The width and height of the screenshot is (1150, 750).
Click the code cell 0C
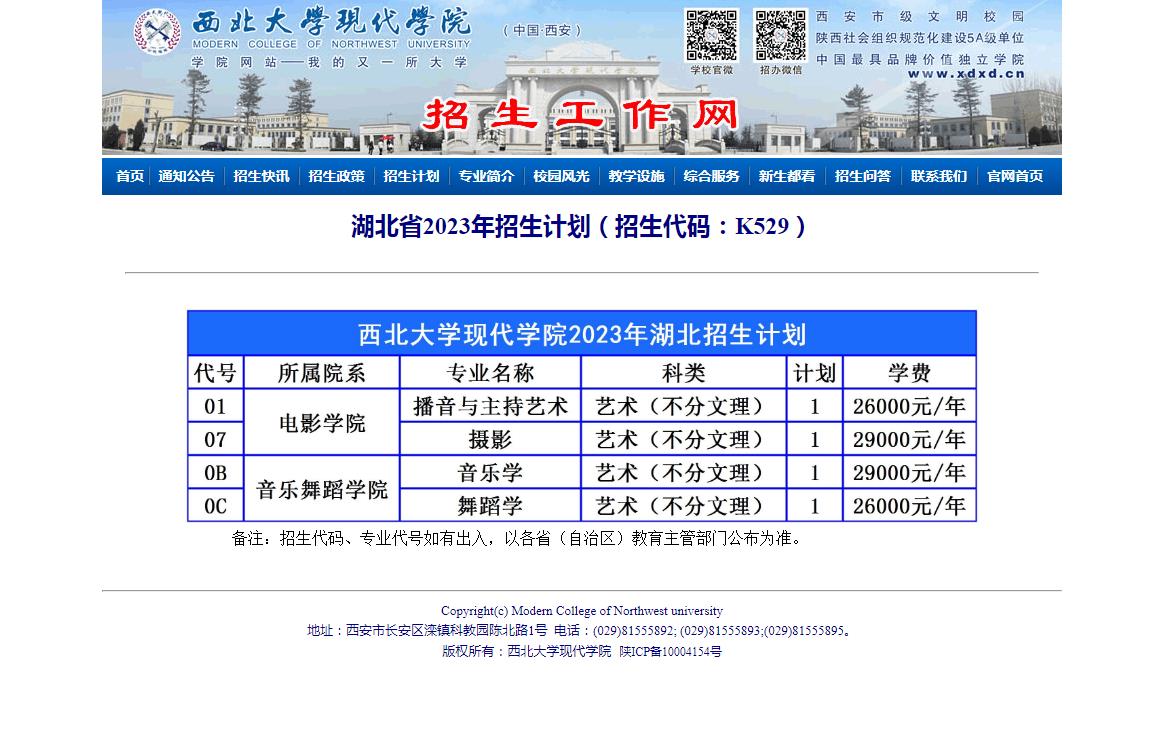point(215,506)
